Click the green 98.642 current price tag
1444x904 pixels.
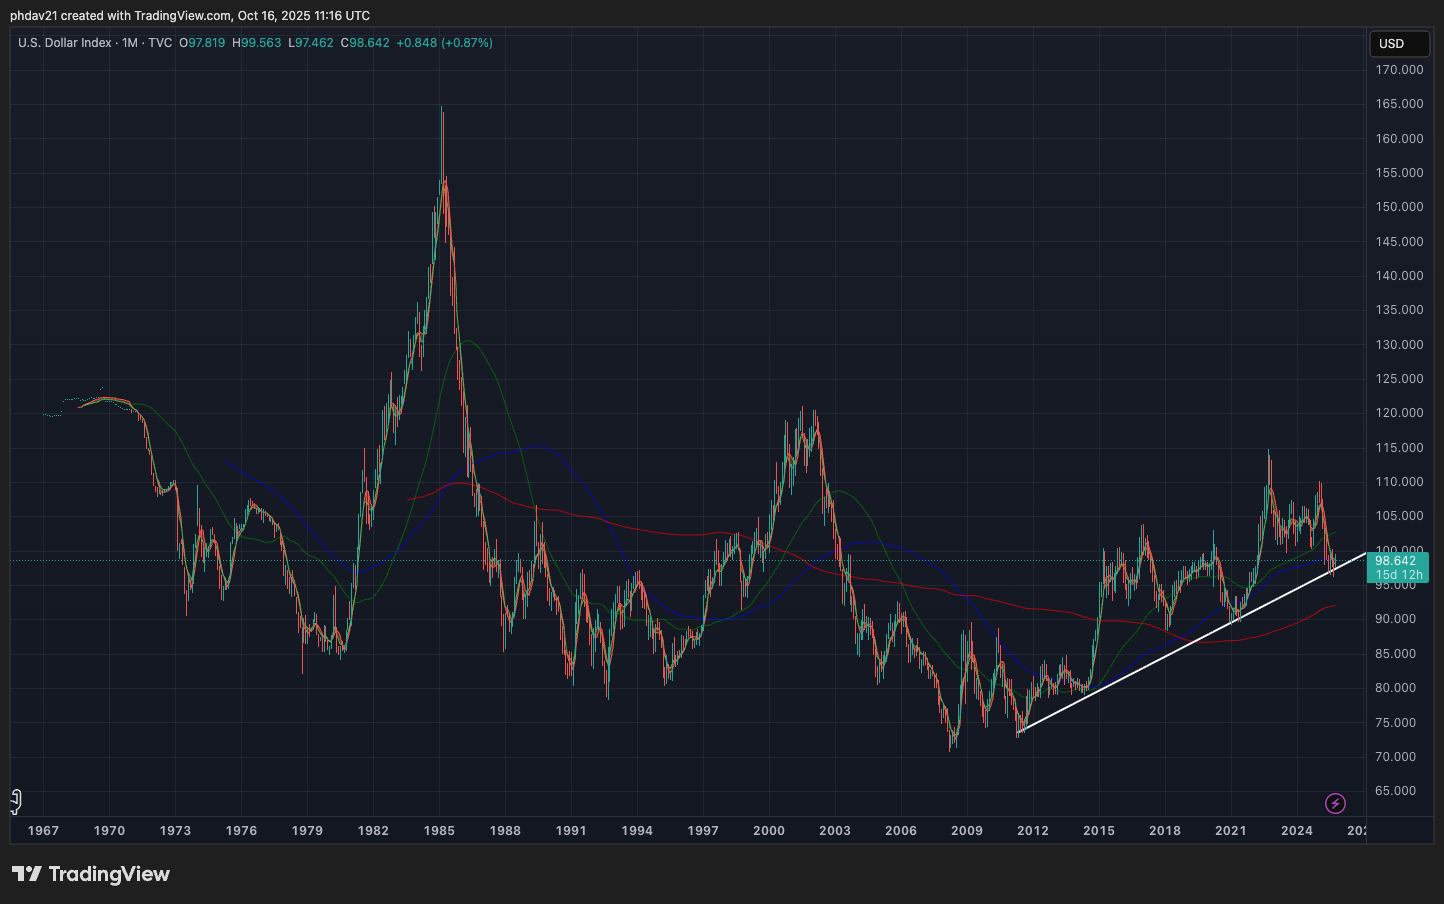click(1396, 561)
